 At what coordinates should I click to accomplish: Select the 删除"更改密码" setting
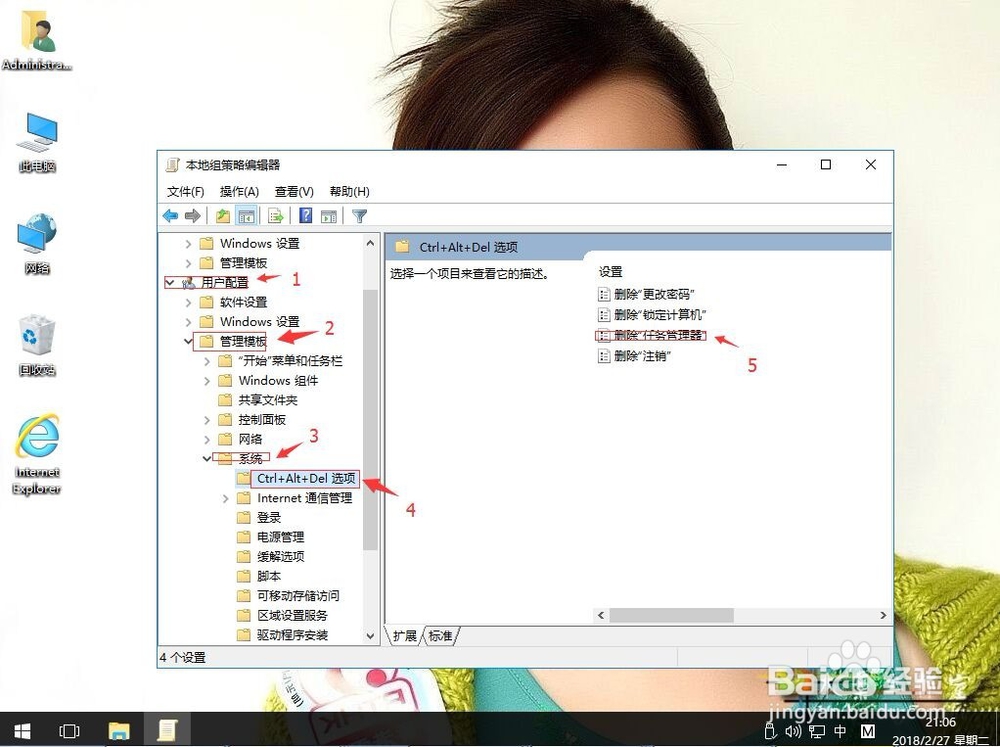pyautogui.click(x=645, y=294)
